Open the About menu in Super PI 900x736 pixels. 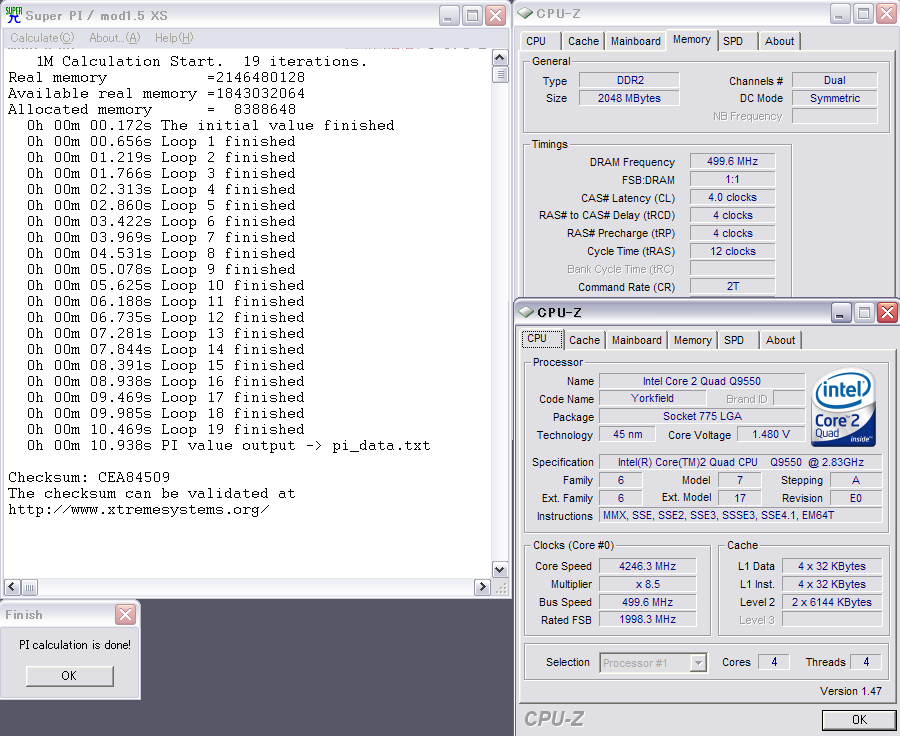tap(114, 38)
